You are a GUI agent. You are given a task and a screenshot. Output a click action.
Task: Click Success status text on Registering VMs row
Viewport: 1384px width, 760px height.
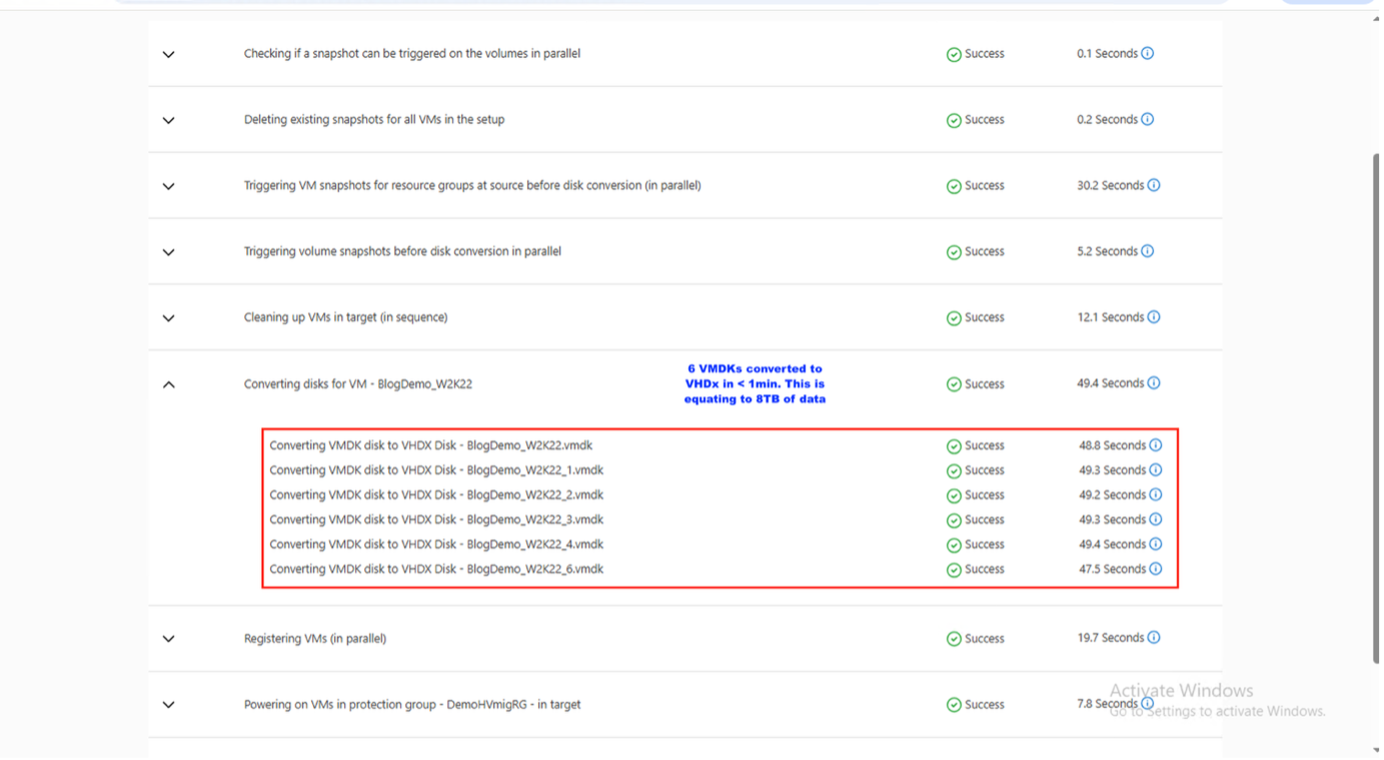985,638
